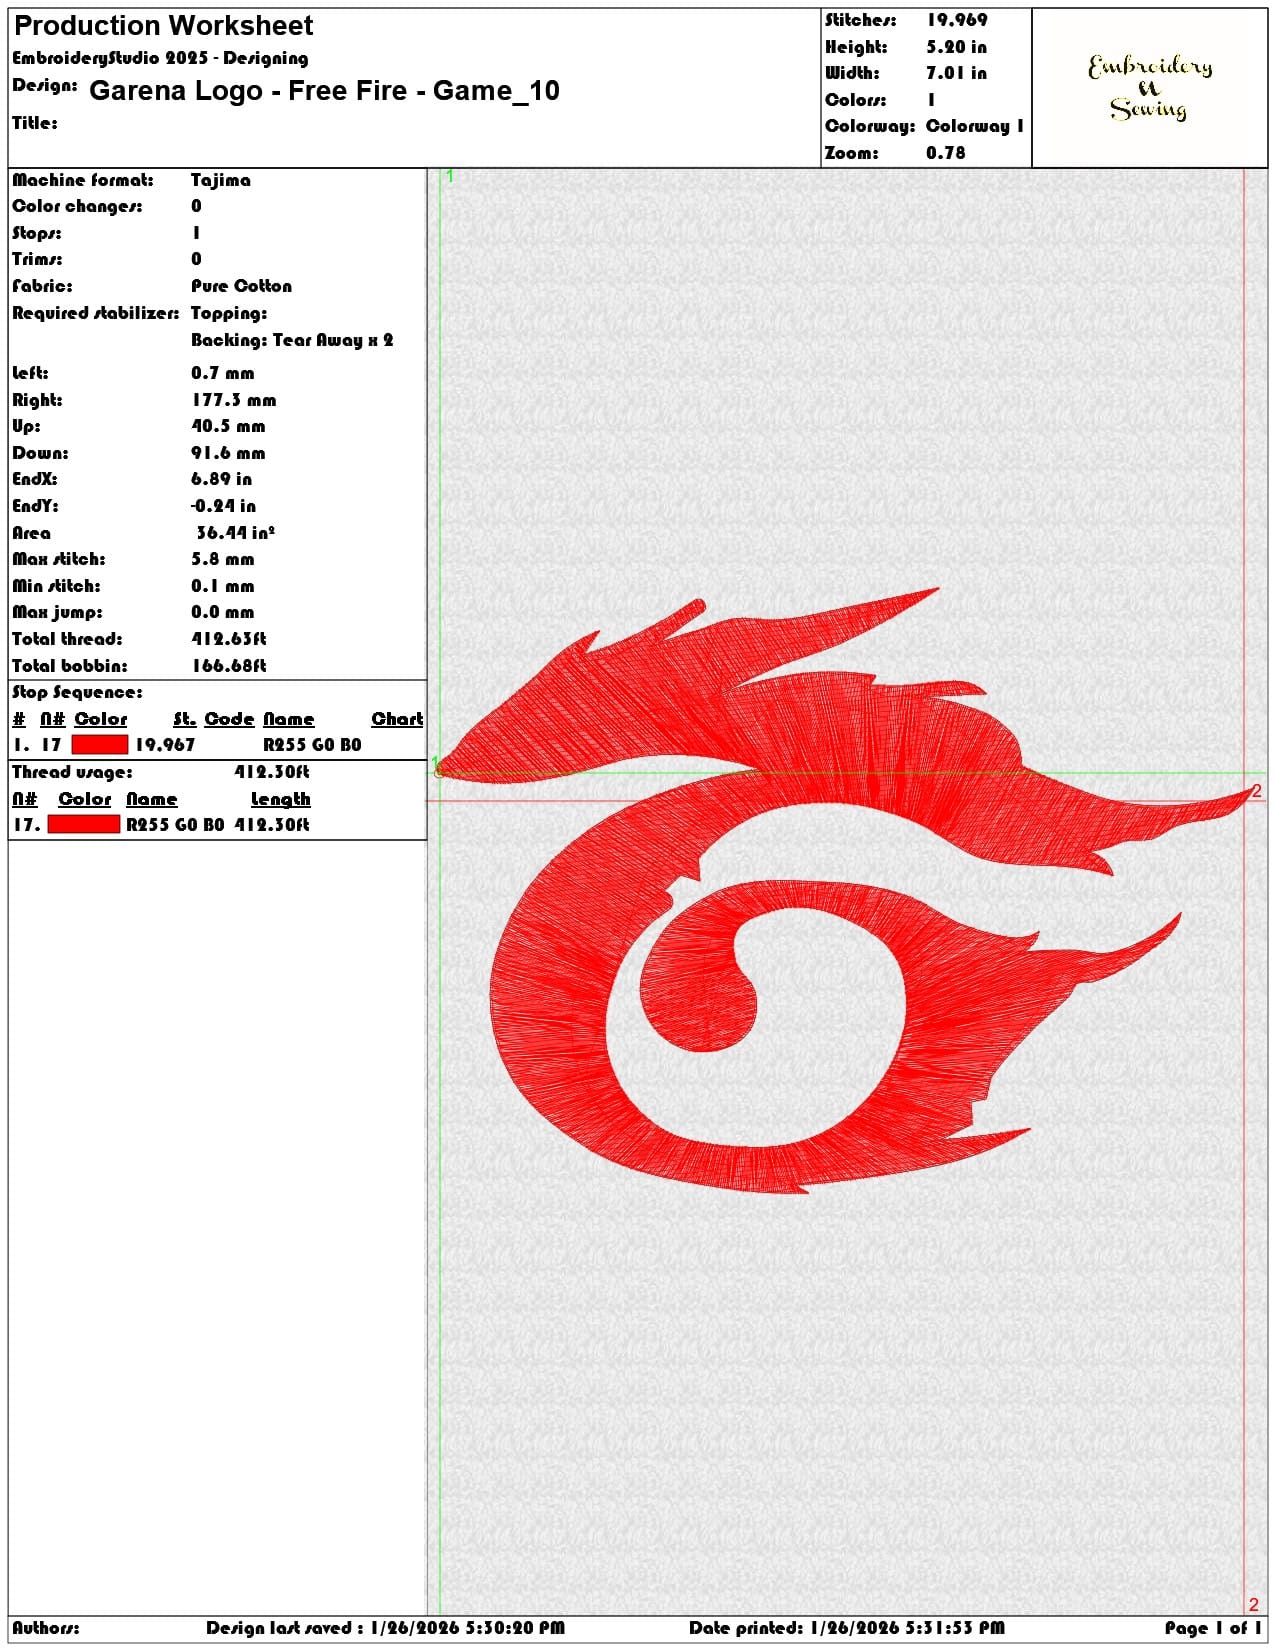Select the Max stitch value "5.8 mm"

223,559
